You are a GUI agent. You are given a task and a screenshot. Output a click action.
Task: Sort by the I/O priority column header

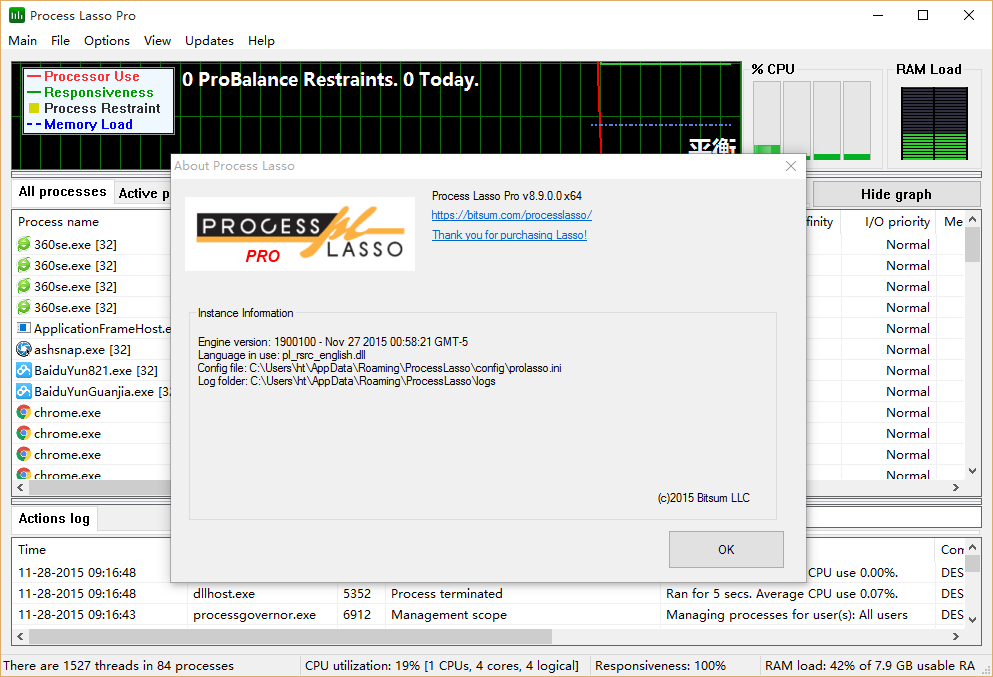(x=896, y=222)
